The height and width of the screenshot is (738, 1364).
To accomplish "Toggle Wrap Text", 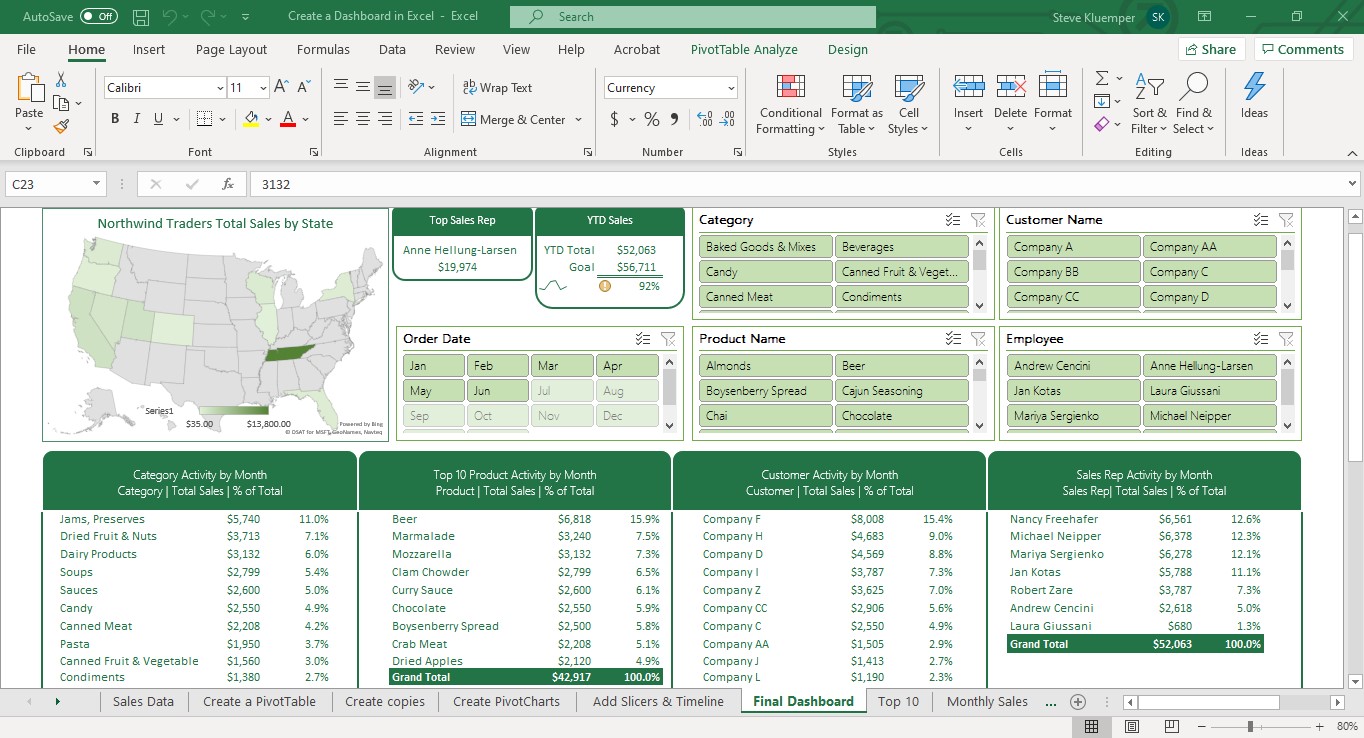I will coord(497,87).
